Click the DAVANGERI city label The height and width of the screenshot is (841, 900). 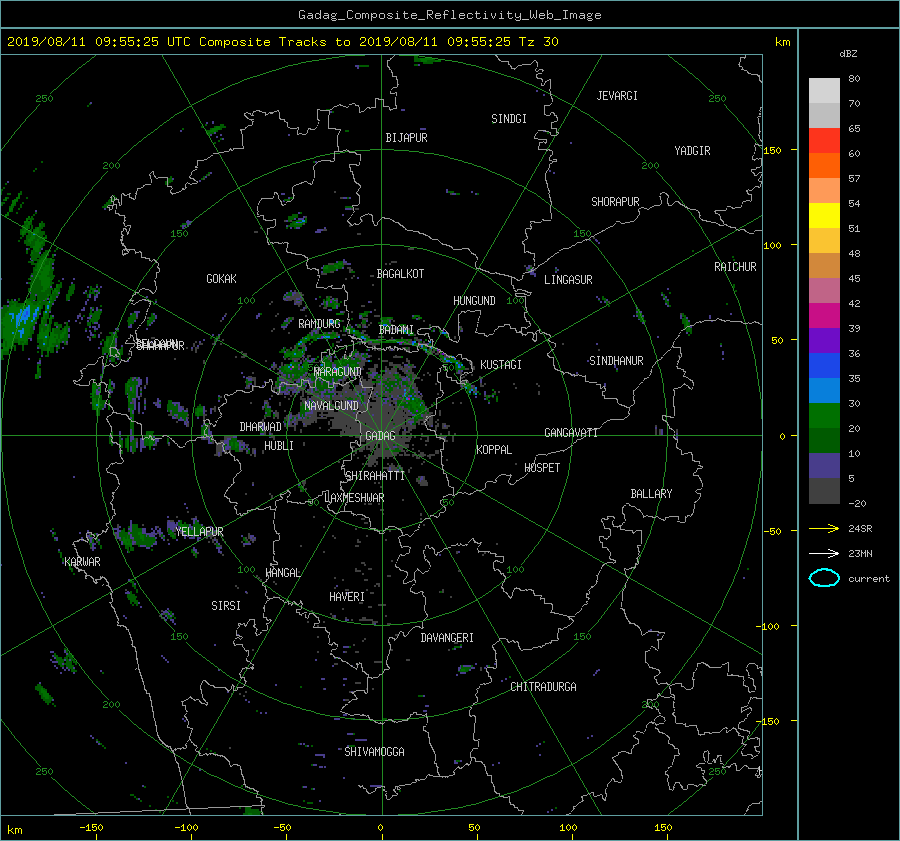(x=447, y=638)
